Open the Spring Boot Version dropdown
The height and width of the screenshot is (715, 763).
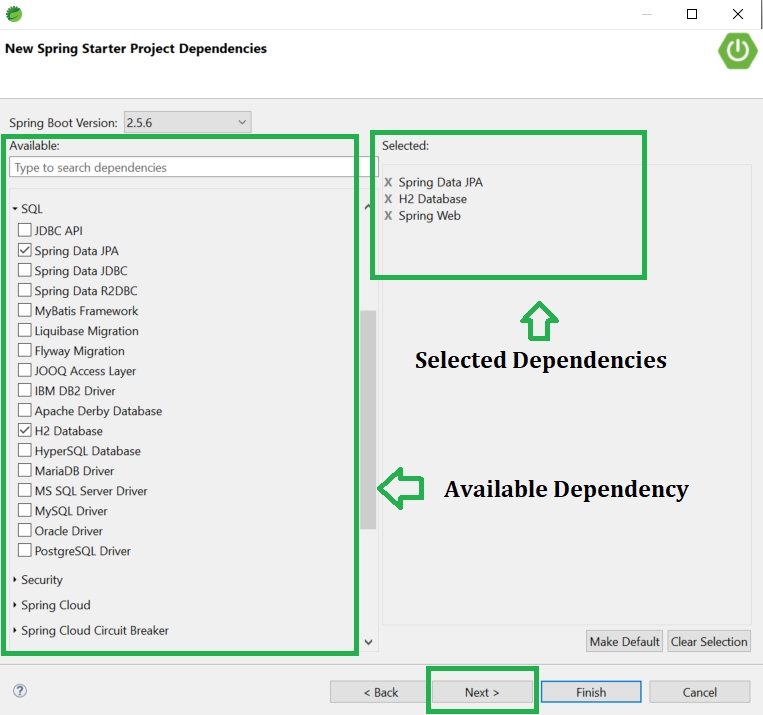tap(187, 122)
